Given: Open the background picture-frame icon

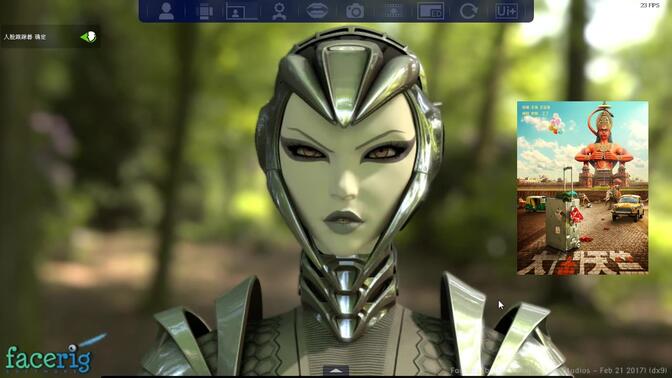Looking at the screenshot, I should click(241, 11).
